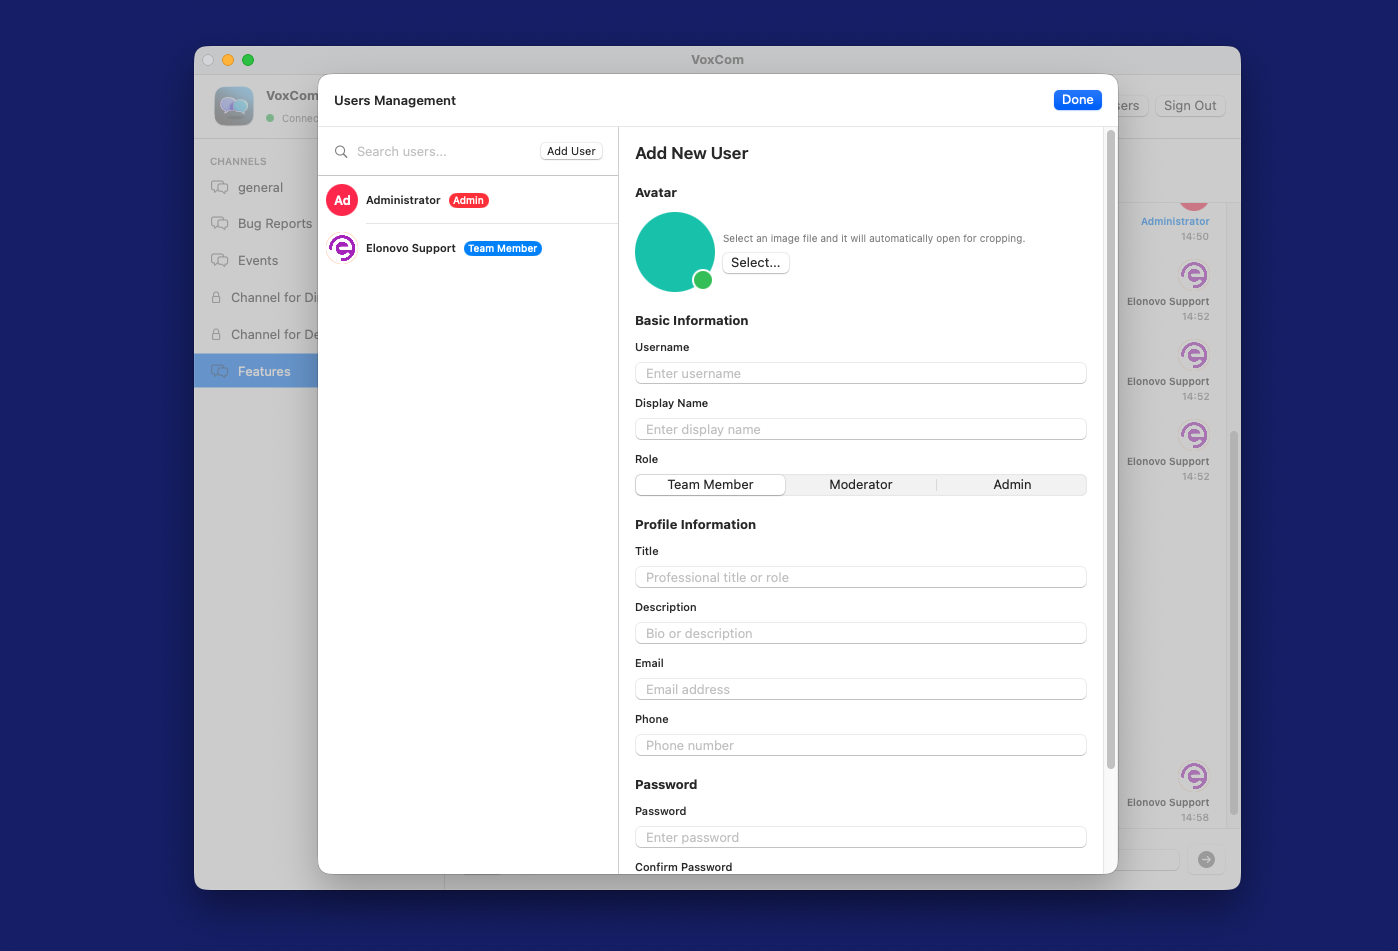The width and height of the screenshot is (1398, 951).
Task: Focus the Enter display name field
Action: point(860,429)
